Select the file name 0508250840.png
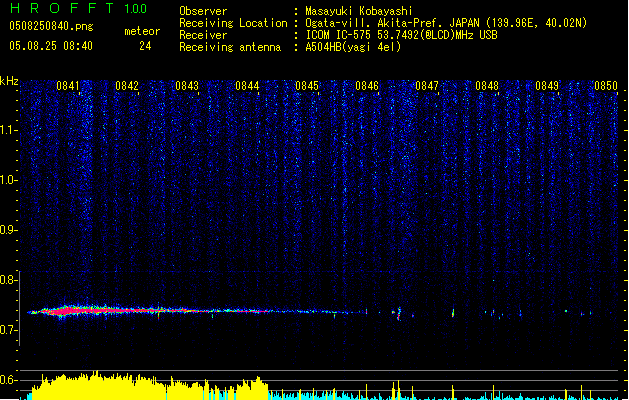The width and height of the screenshot is (629, 400). tap(51, 26)
